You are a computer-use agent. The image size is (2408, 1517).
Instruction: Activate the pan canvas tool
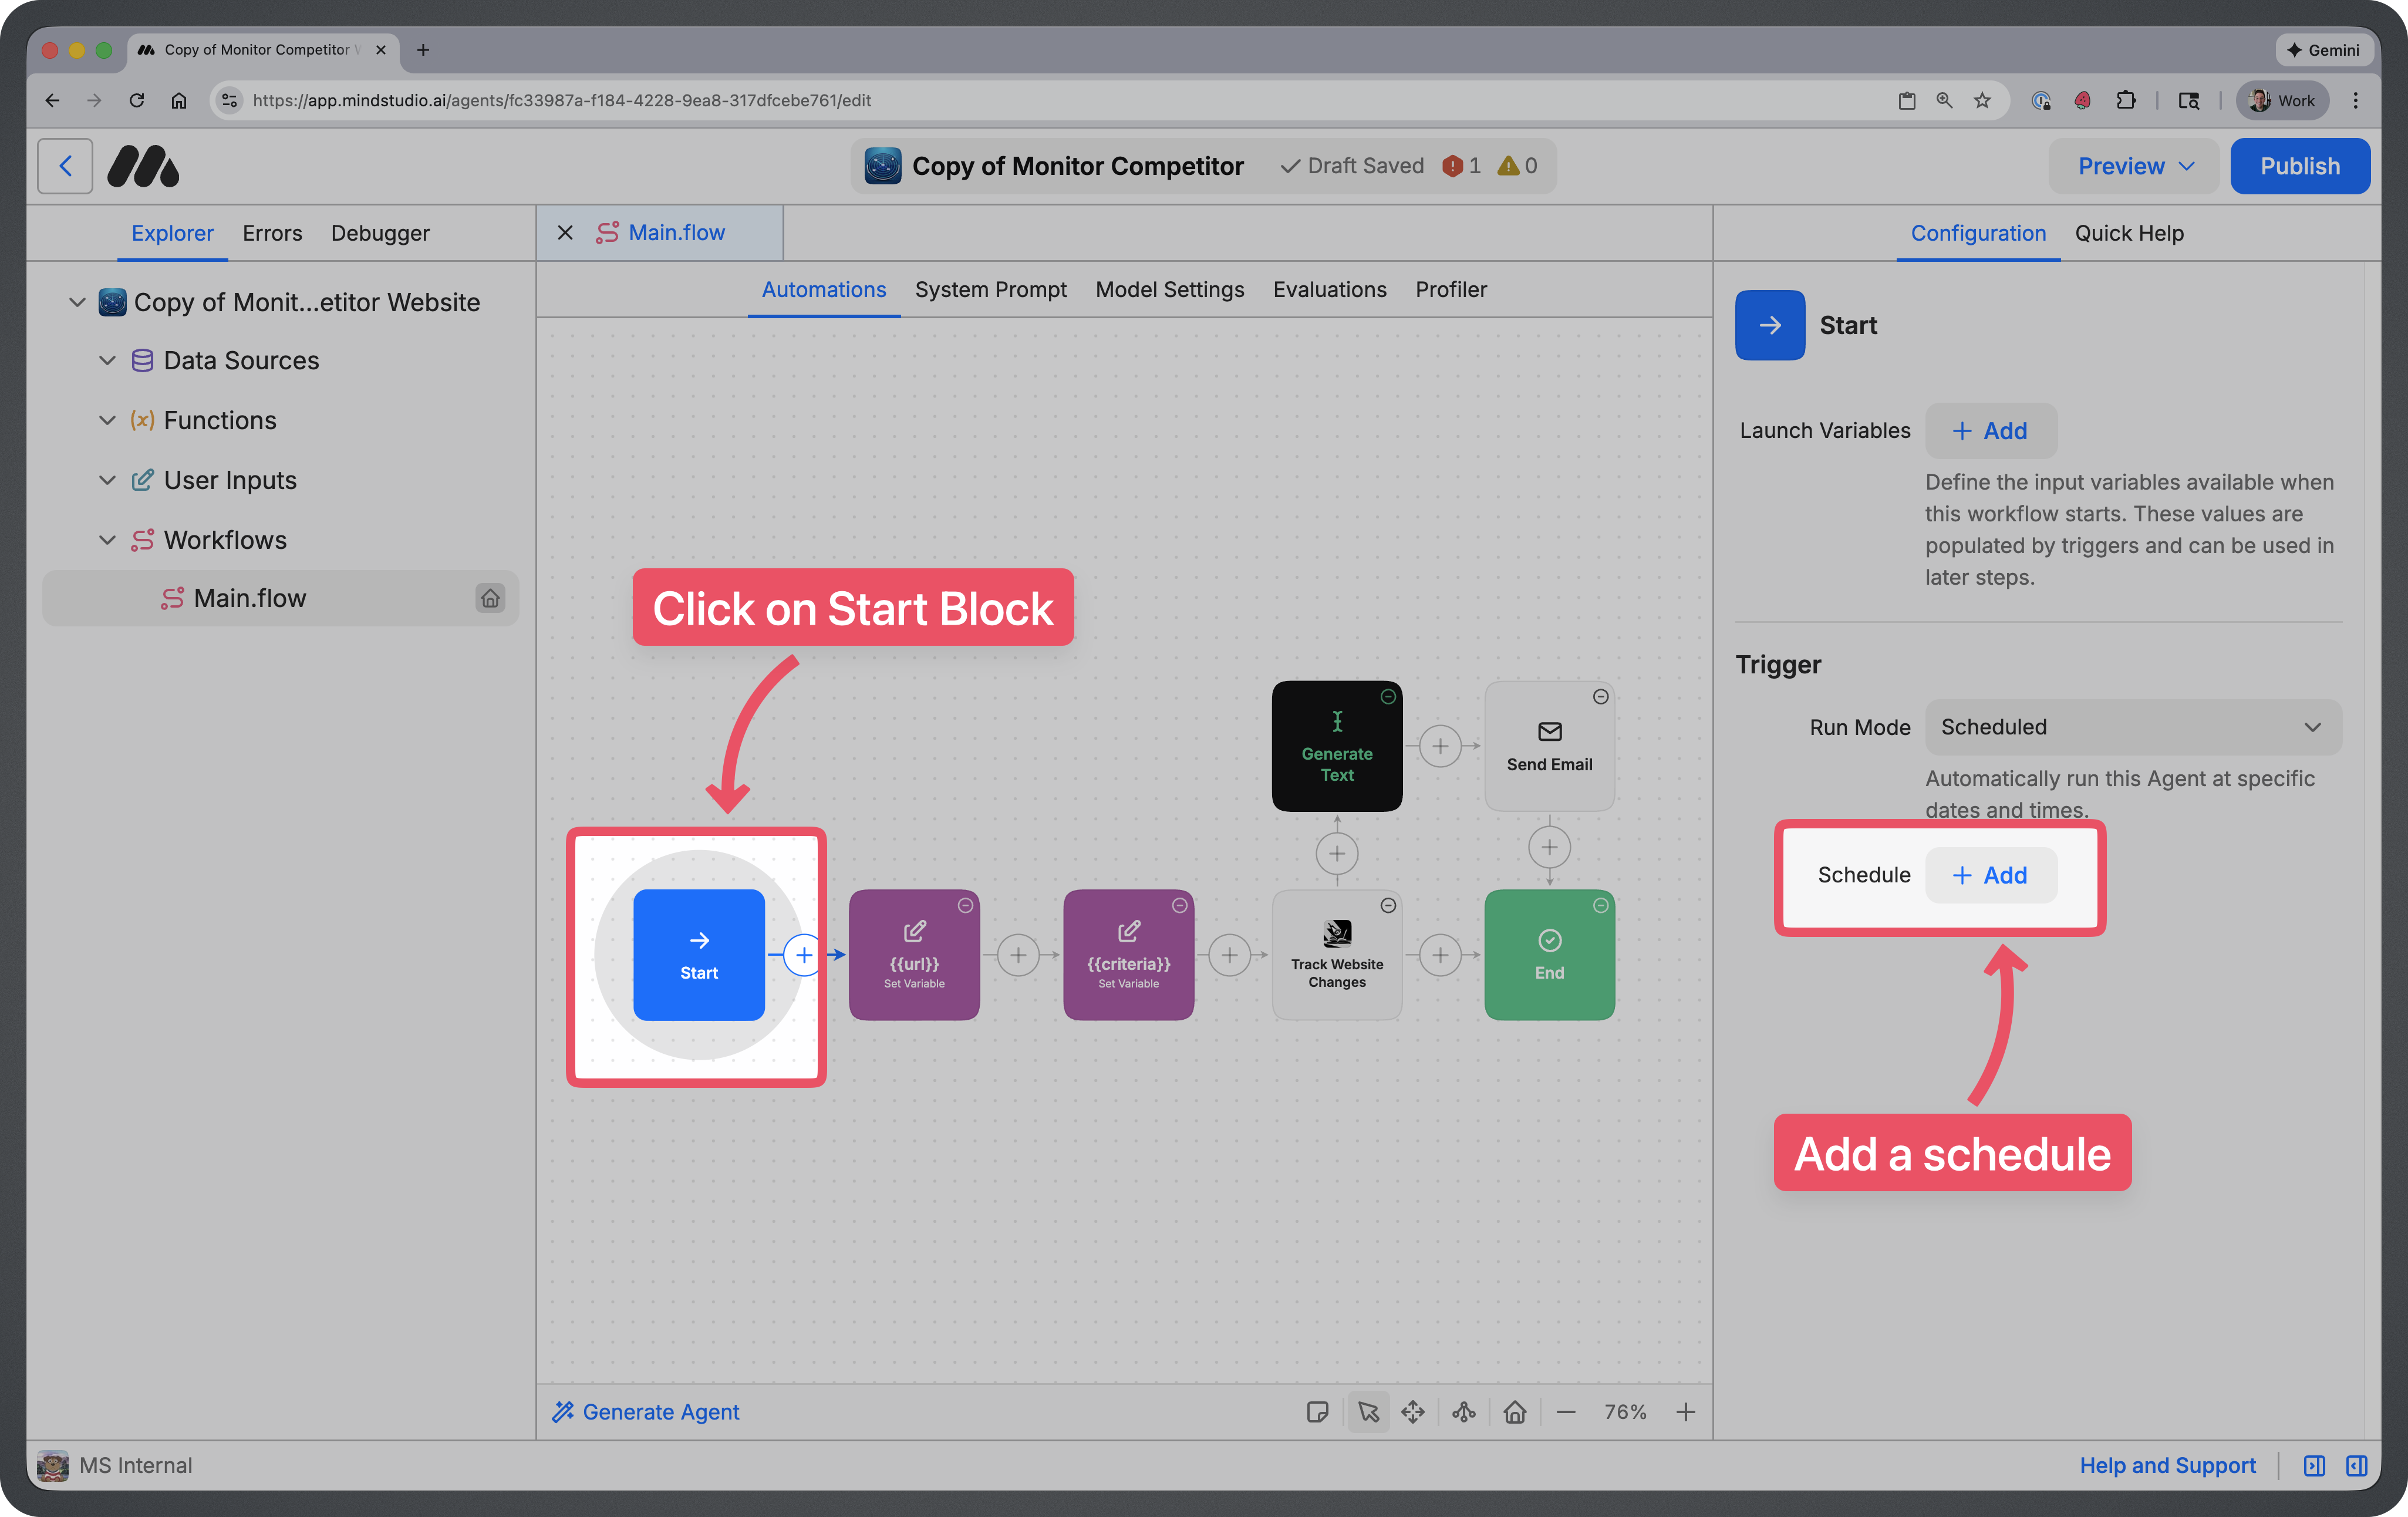(x=1413, y=1411)
